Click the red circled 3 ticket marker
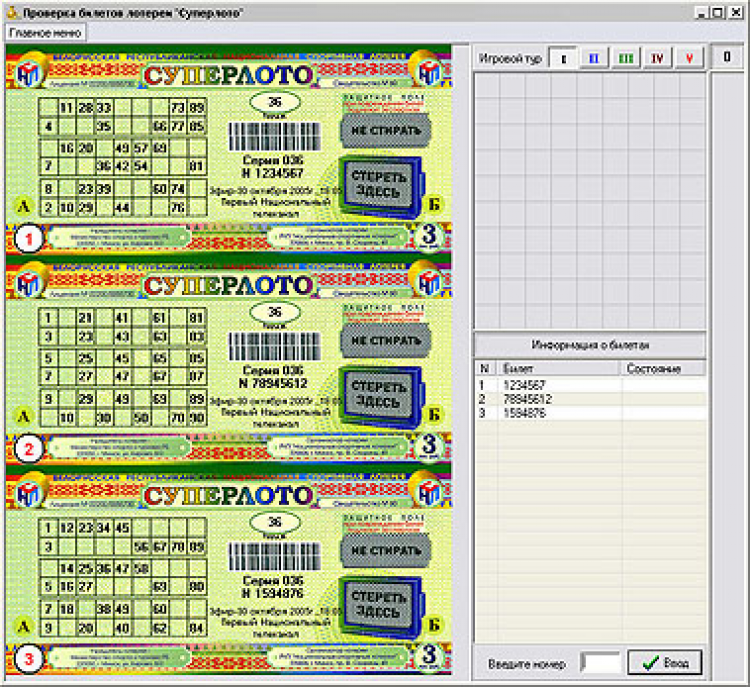The width and height of the screenshot is (750, 687). pyautogui.click(x=29, y=659)
